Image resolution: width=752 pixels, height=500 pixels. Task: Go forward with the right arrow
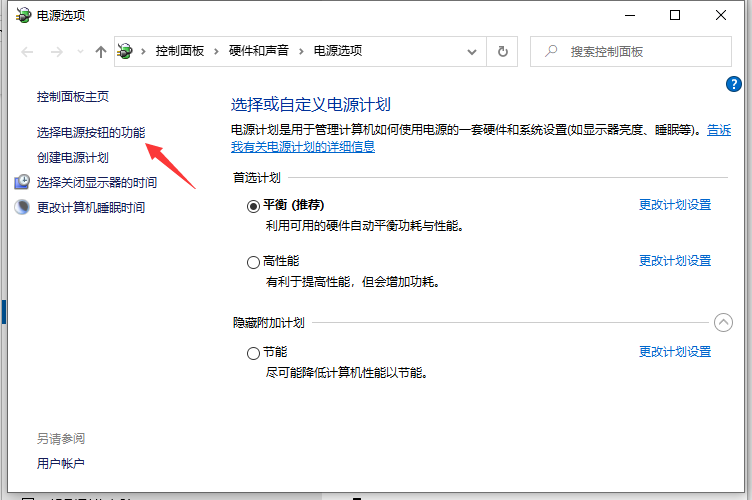[x=57, y=52]
